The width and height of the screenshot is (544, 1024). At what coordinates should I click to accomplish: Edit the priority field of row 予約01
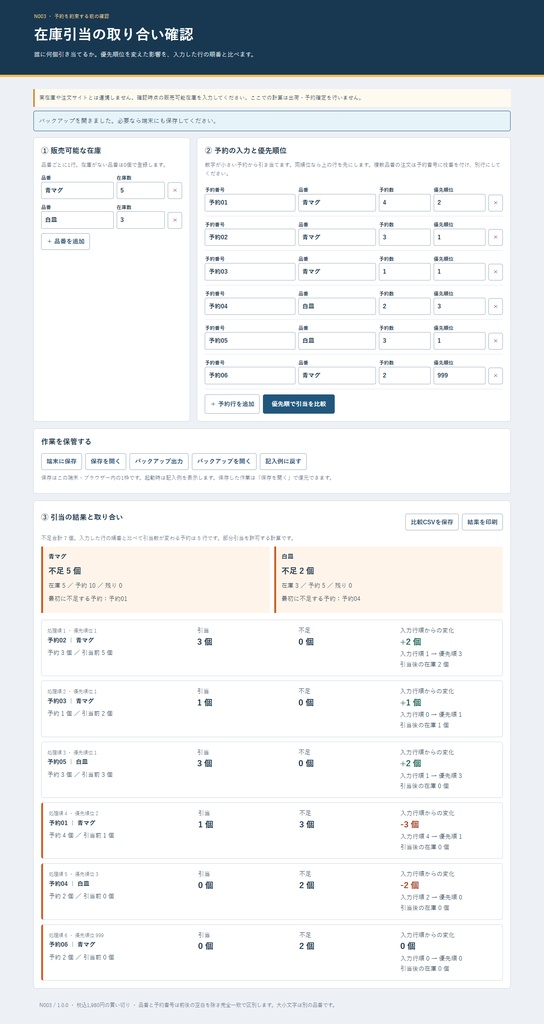(459, 202)
